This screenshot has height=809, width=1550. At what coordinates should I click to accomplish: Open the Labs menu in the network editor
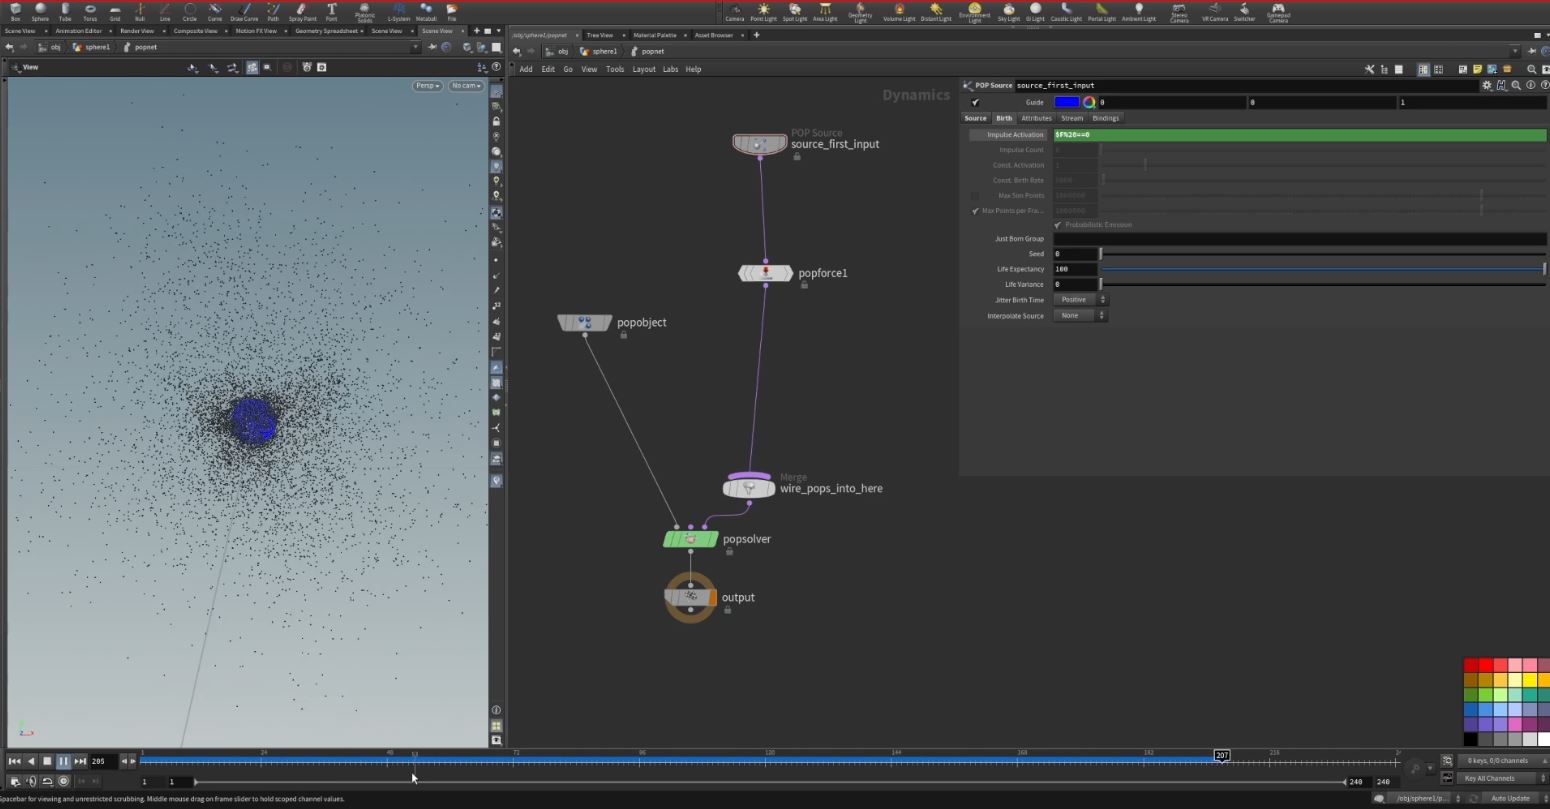coord(670,69)
